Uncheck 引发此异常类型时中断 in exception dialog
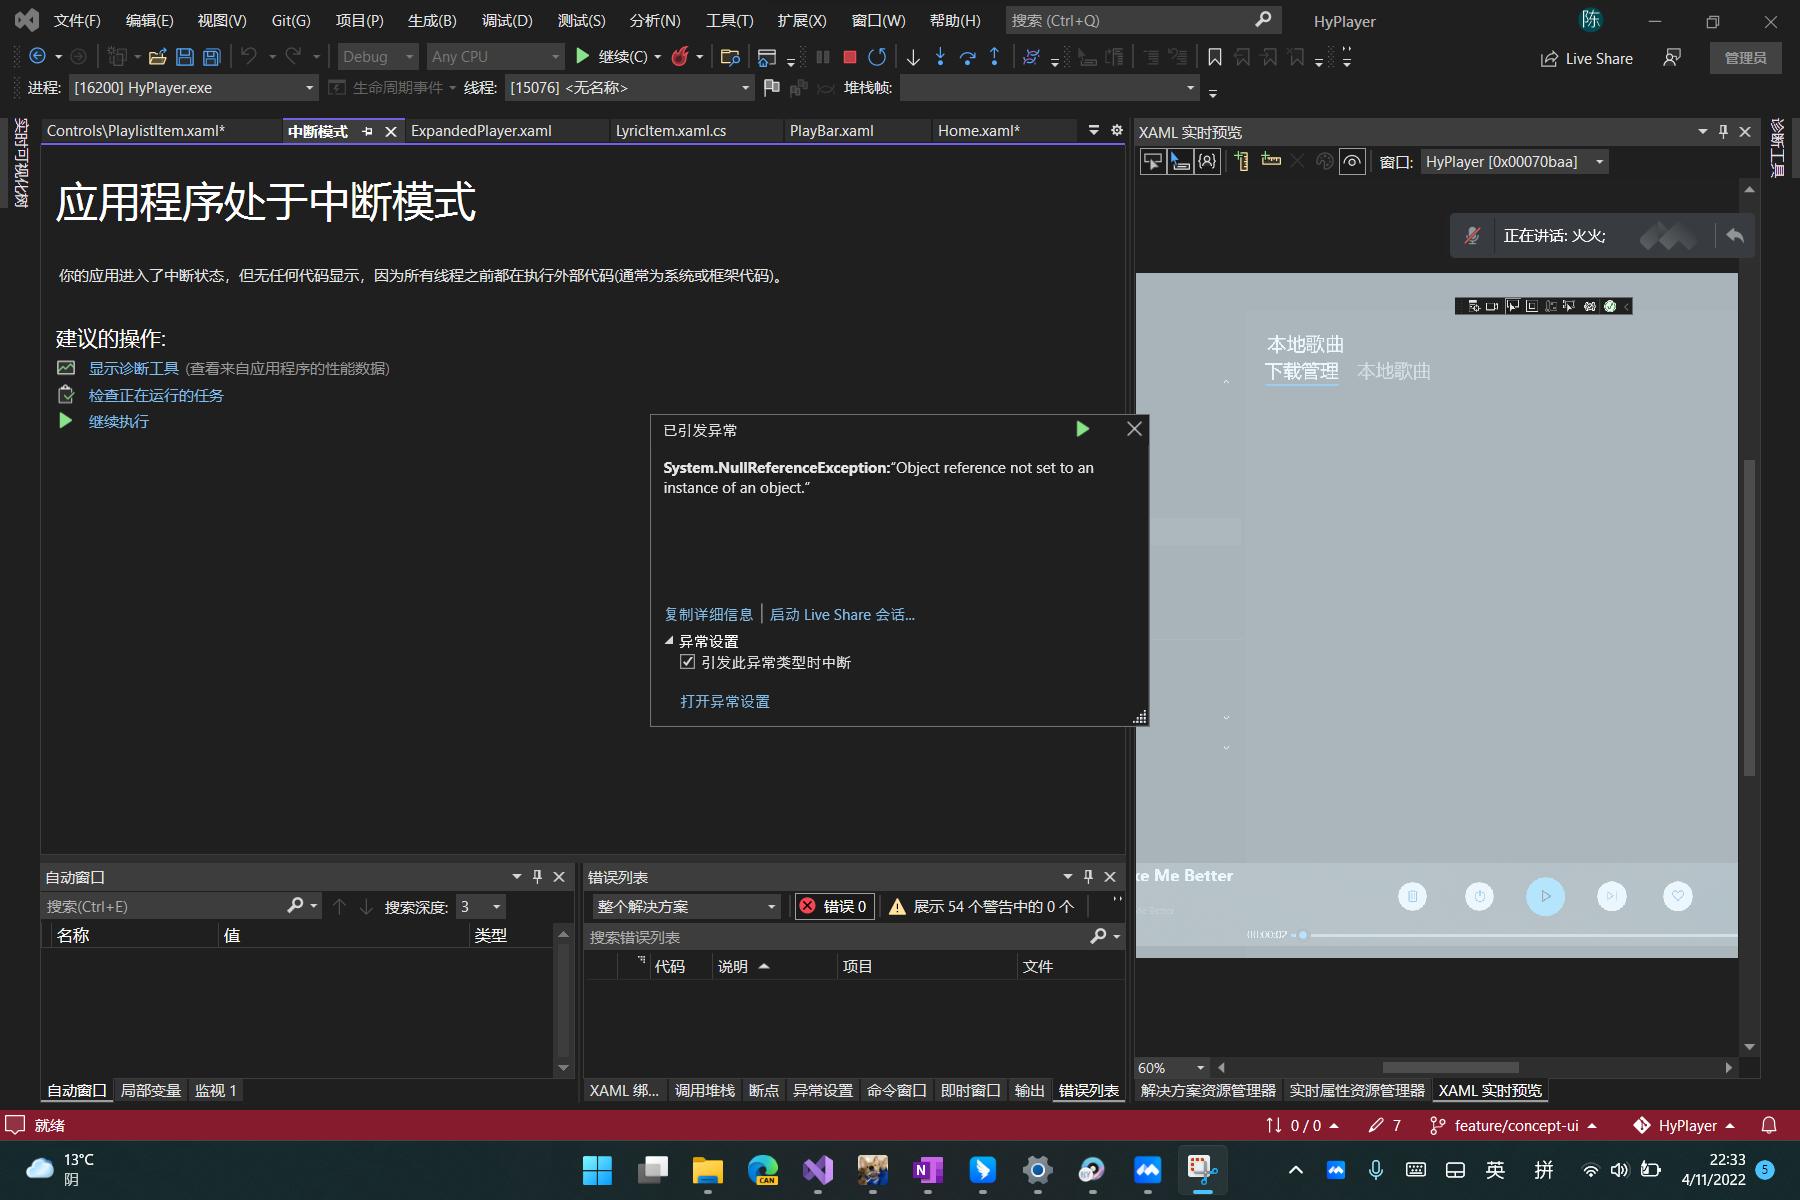 687,662
